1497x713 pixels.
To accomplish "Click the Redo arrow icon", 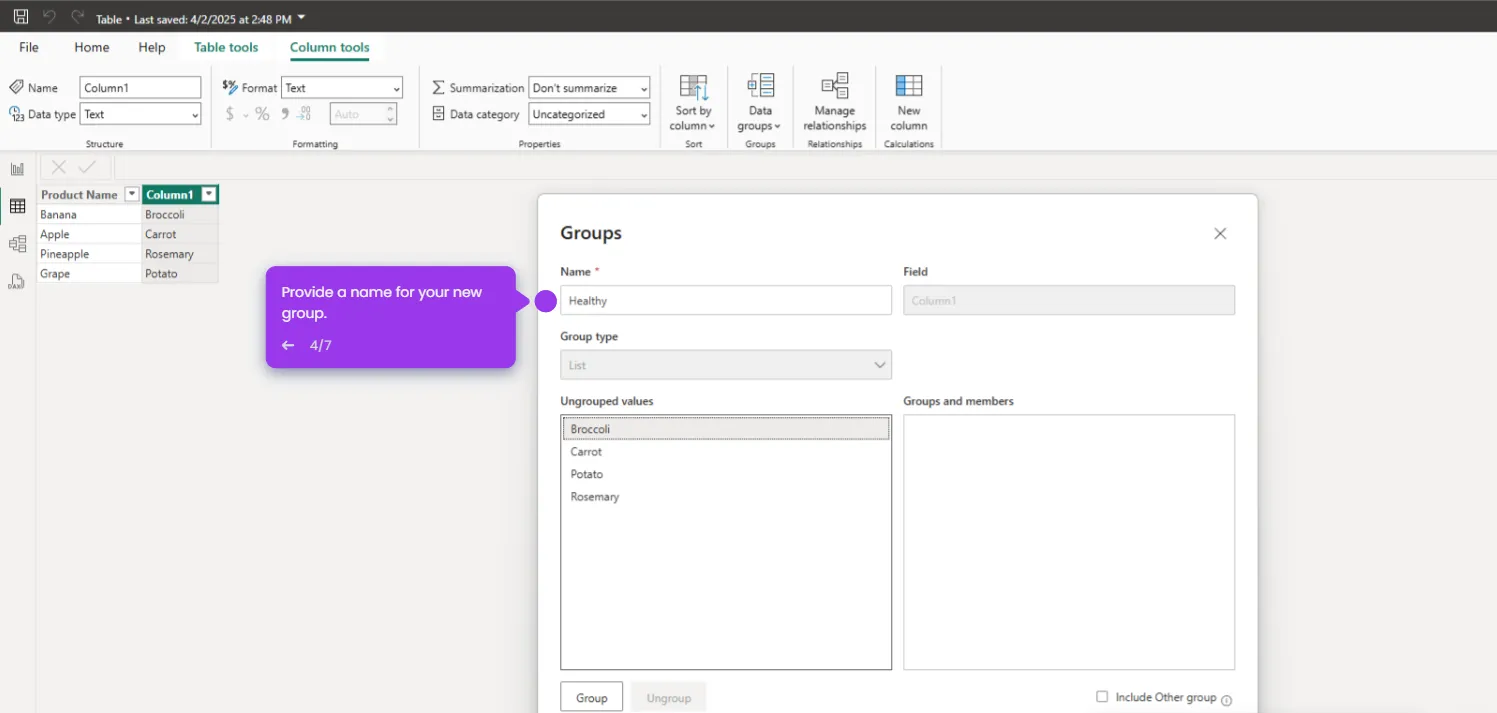I will coord(77,17).
